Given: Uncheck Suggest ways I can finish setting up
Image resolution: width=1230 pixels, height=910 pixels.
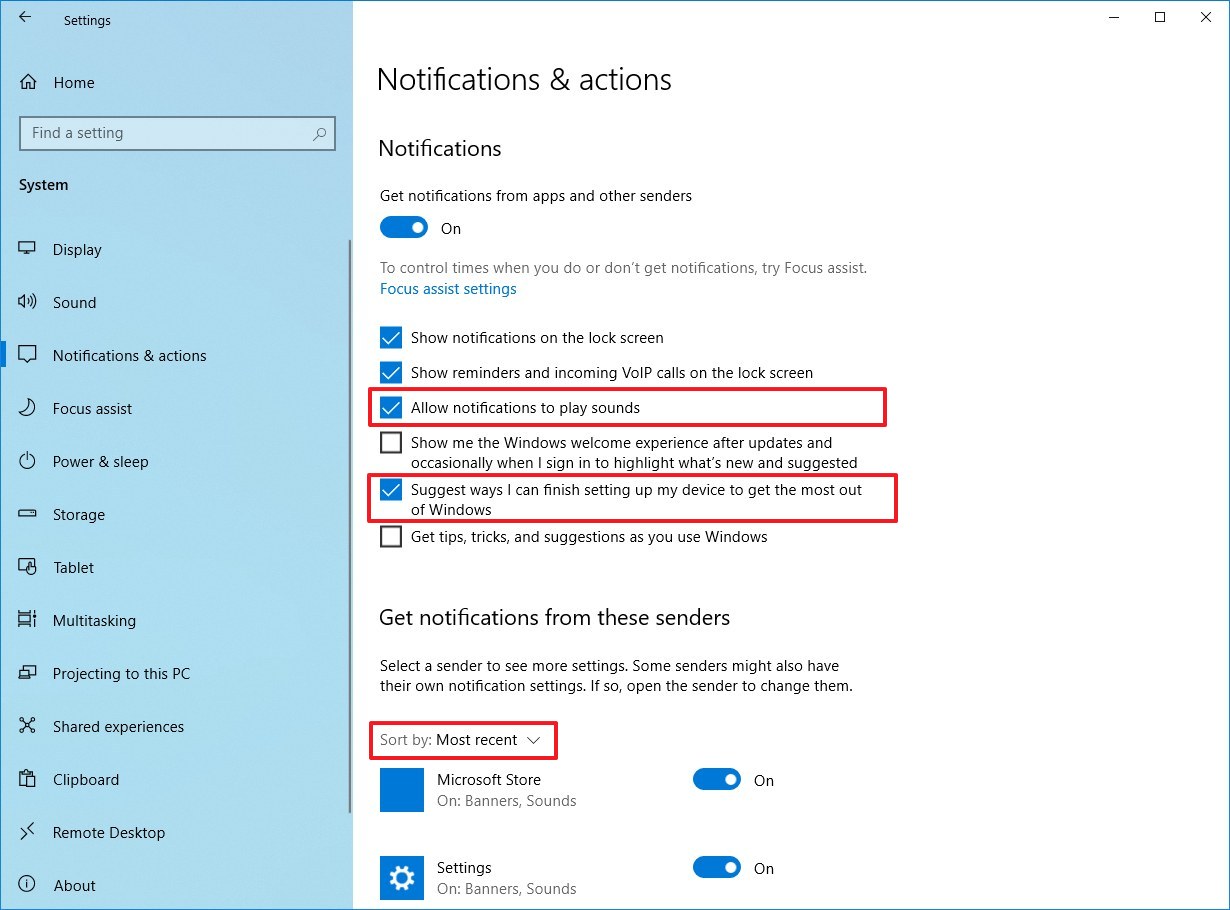Looking at the screenshot, I should [x=391, y=490].
